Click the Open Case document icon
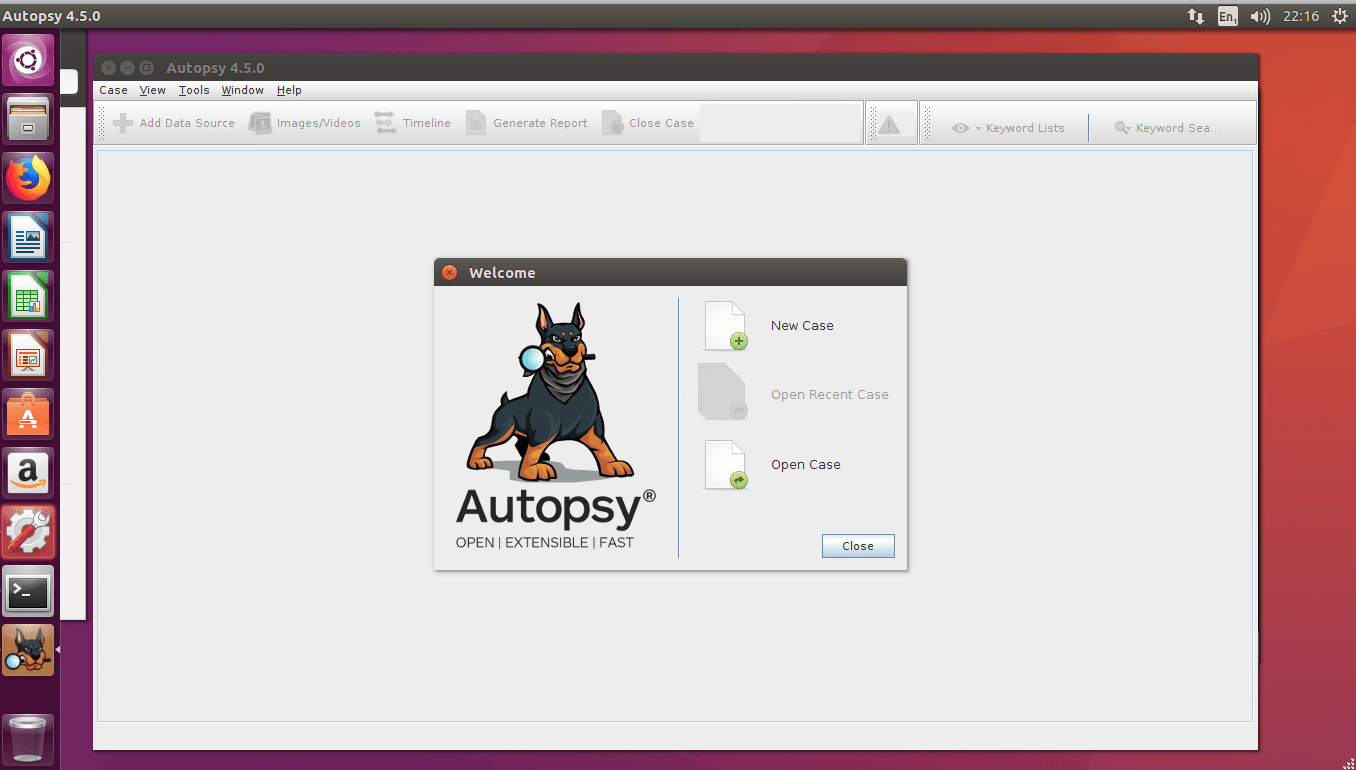This screenshot has width=1356, height=770. point(726,465)
